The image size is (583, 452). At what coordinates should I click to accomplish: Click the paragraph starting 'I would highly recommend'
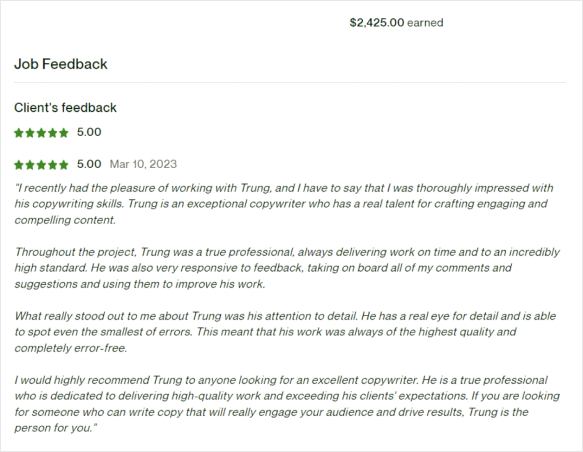coord(287,404)
